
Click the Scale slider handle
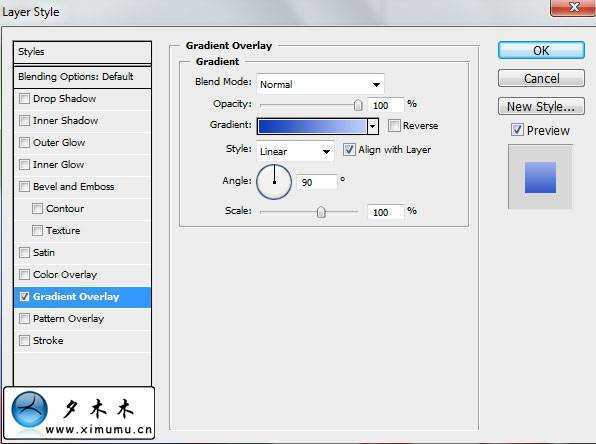(321, 212)
